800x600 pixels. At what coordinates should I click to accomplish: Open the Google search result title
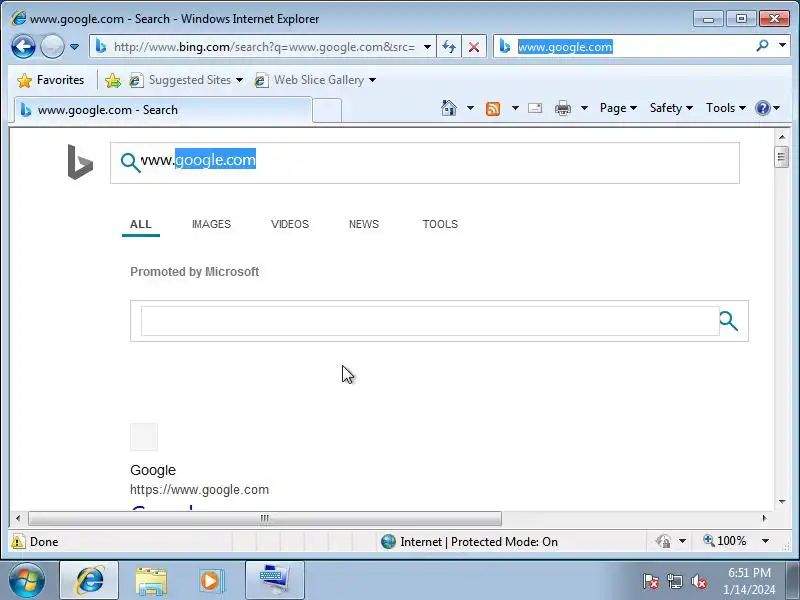coord(153,470)
